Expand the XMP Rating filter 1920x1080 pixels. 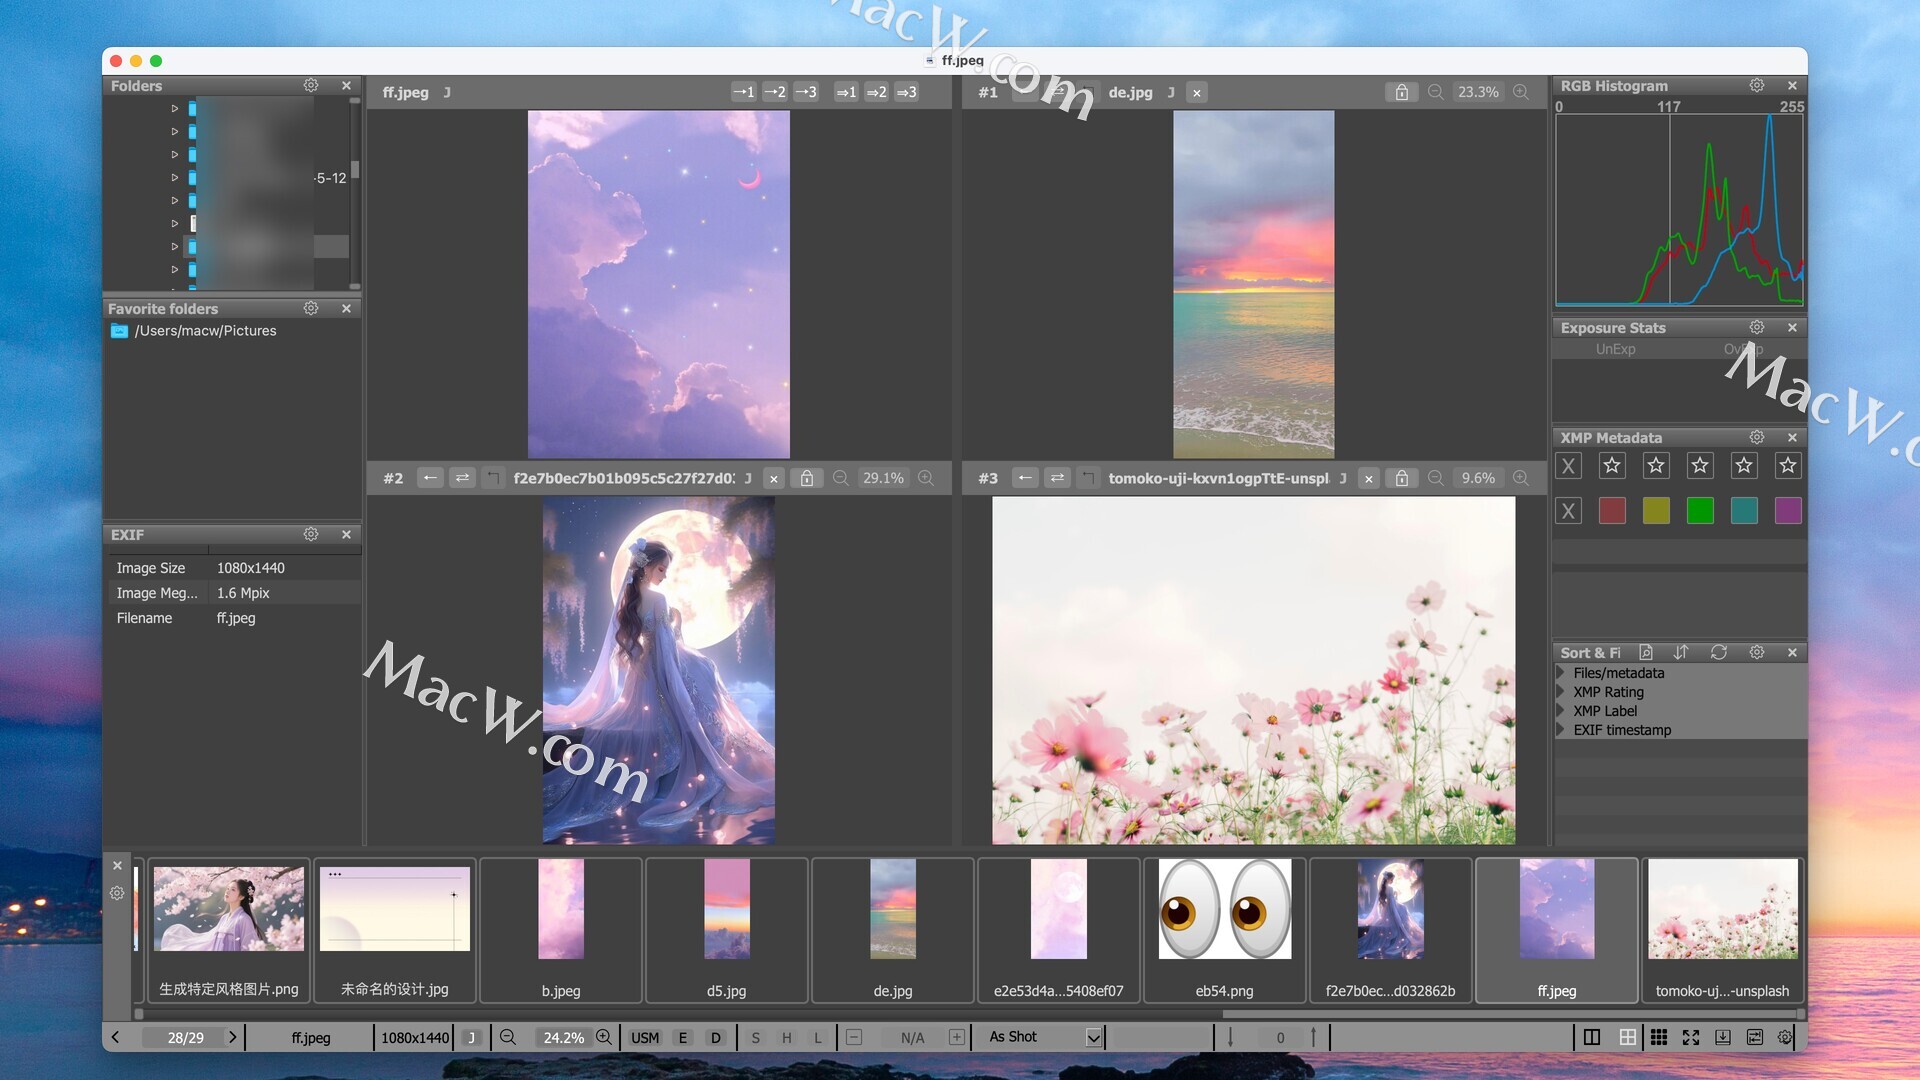(x=1561, y=692)
